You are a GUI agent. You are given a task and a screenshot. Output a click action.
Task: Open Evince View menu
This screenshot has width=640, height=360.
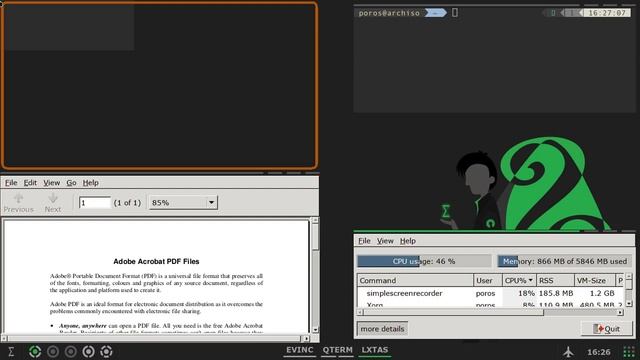52,182
